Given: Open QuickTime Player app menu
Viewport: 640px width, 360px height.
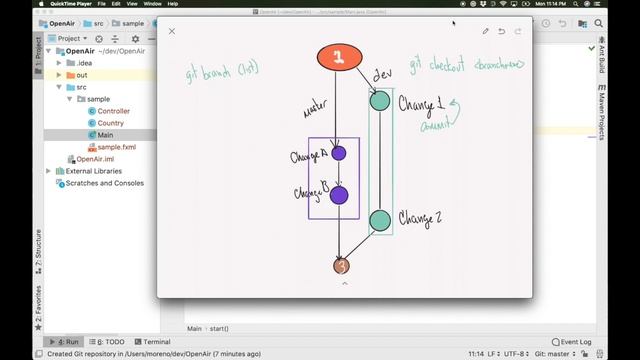Looking at the screenshot, I should coord(71,4).
